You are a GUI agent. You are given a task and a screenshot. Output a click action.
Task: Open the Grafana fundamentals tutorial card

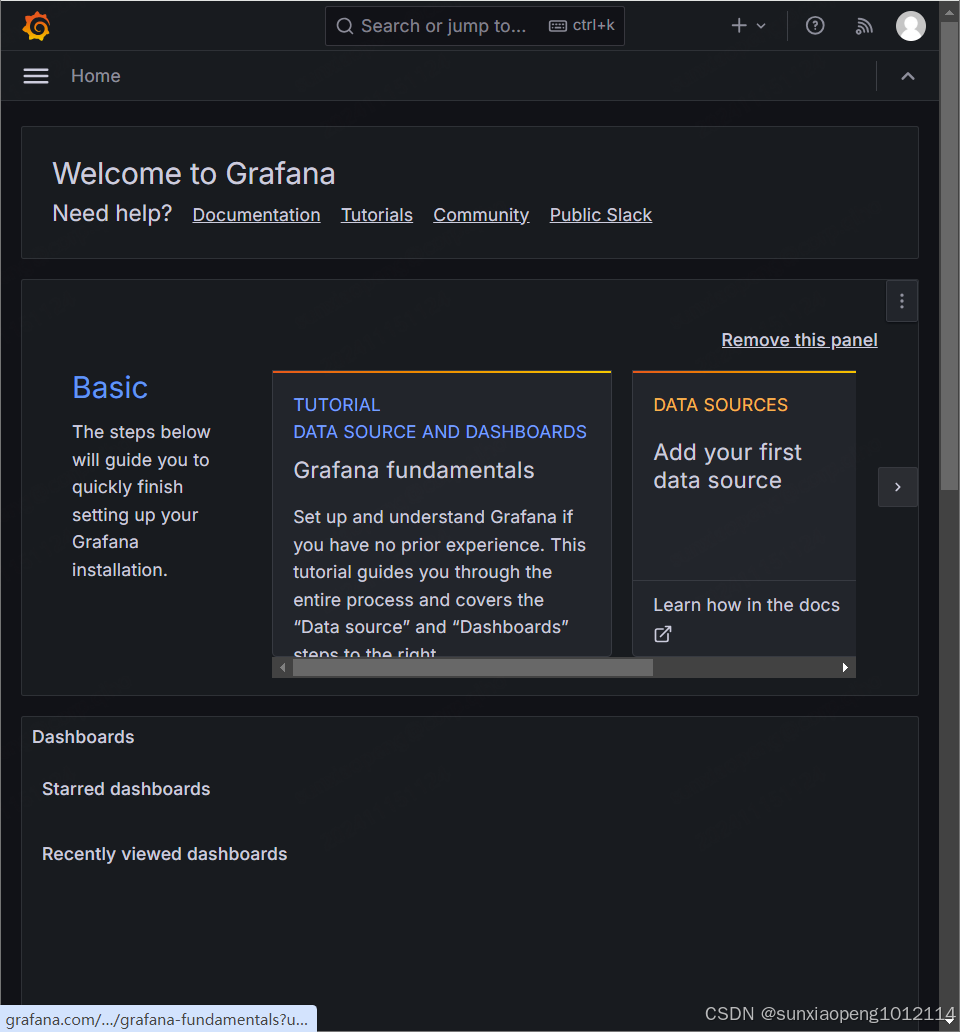[442, 514]
